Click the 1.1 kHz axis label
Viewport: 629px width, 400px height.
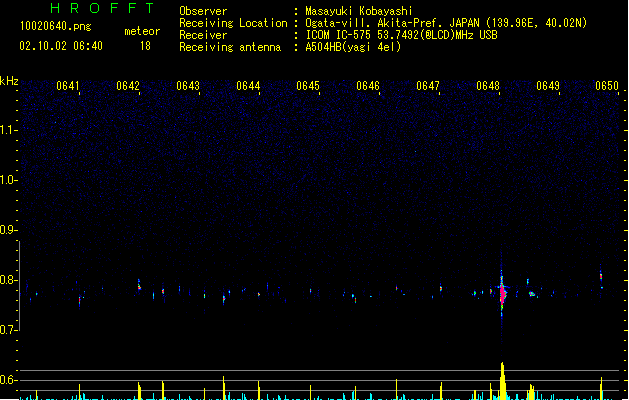(8, 130)
